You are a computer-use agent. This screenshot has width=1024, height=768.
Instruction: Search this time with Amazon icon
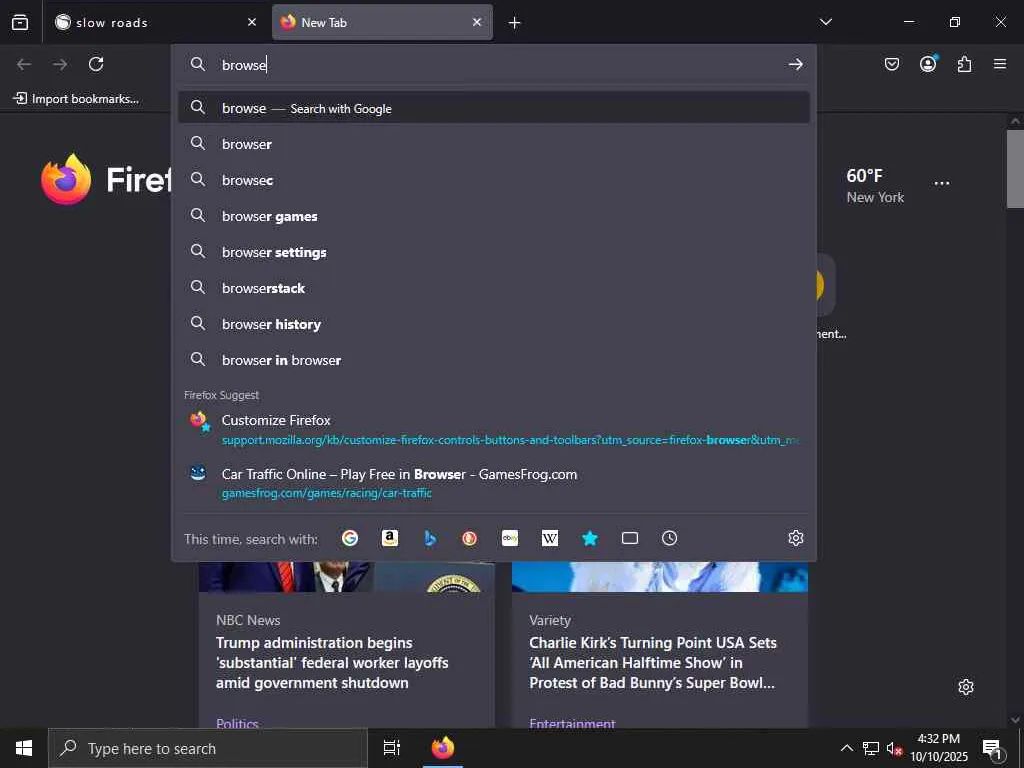tap(390, 538)
